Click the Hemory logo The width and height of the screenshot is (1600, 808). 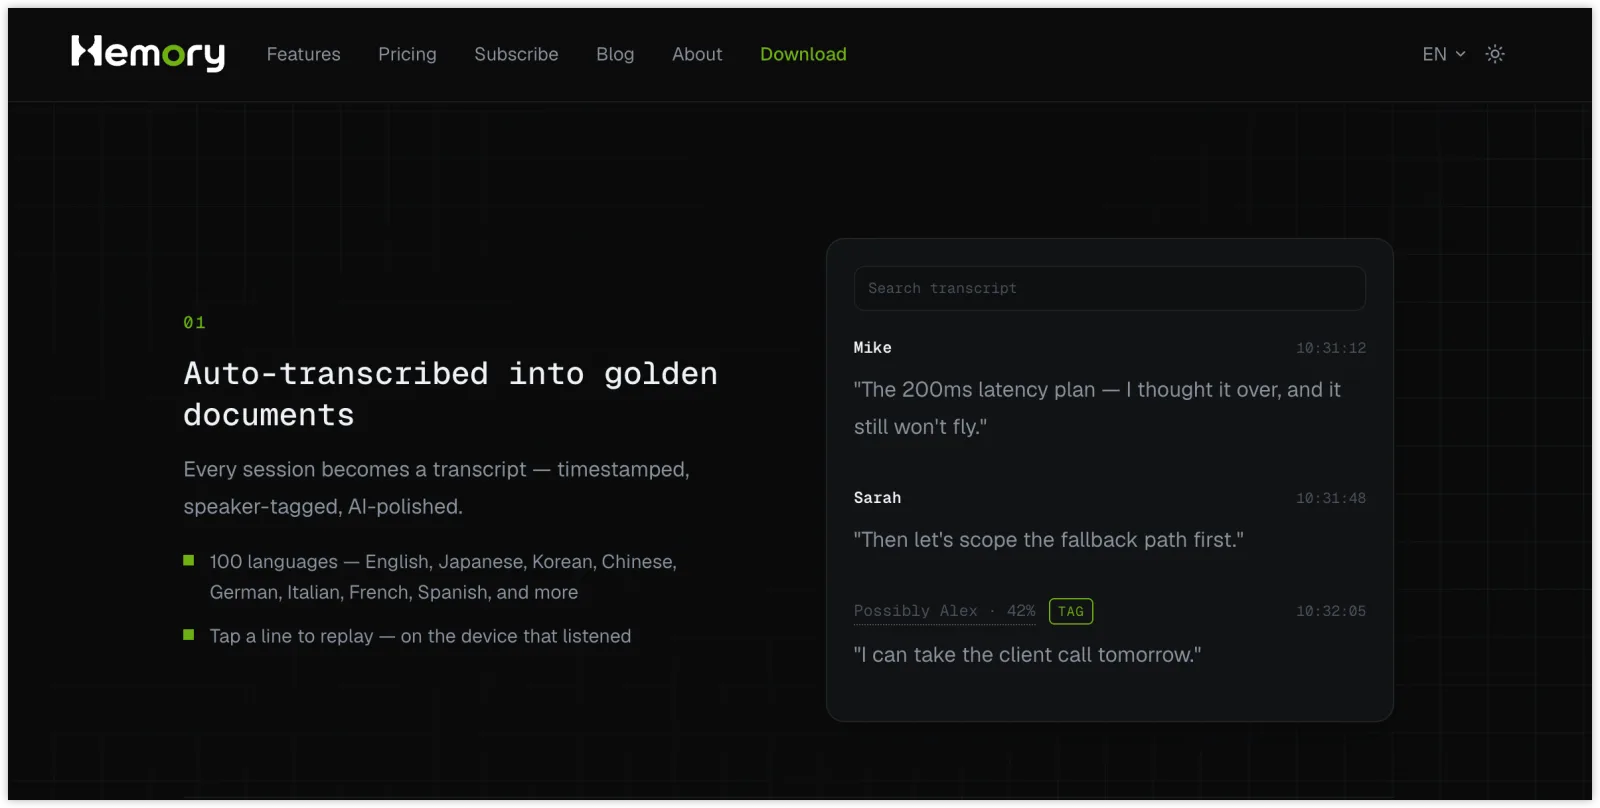(148, 53)
